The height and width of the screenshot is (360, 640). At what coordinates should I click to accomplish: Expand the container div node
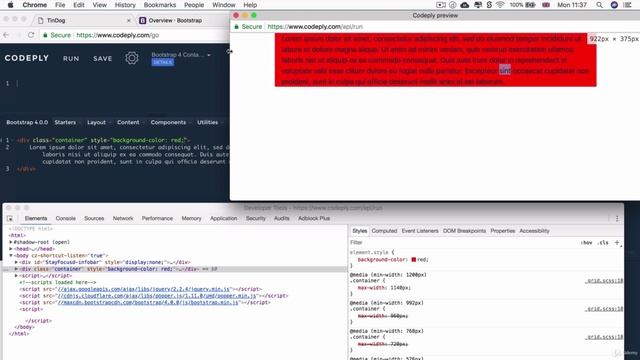[x=16, y=269]
